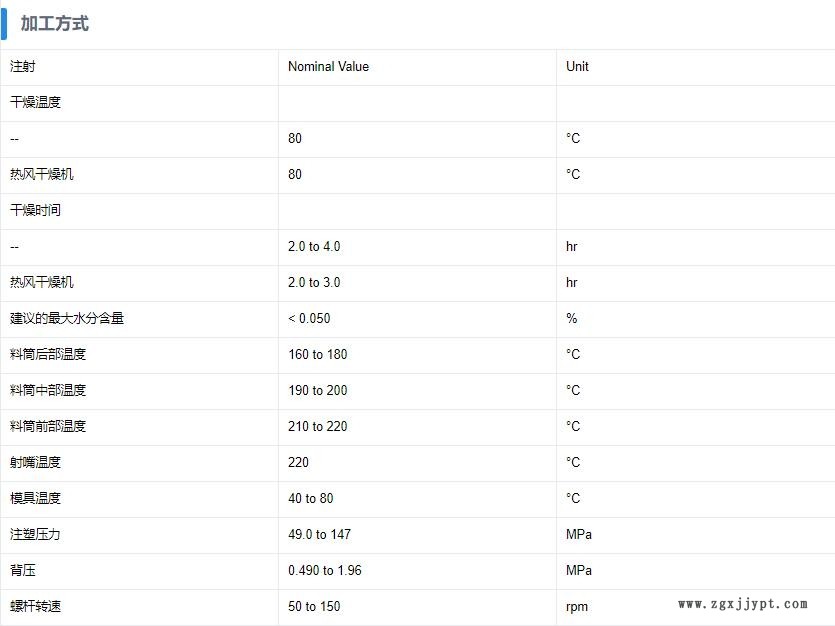Click the 料筒中部温度 label
Screen dimensions: 835x626
[48, 391]
